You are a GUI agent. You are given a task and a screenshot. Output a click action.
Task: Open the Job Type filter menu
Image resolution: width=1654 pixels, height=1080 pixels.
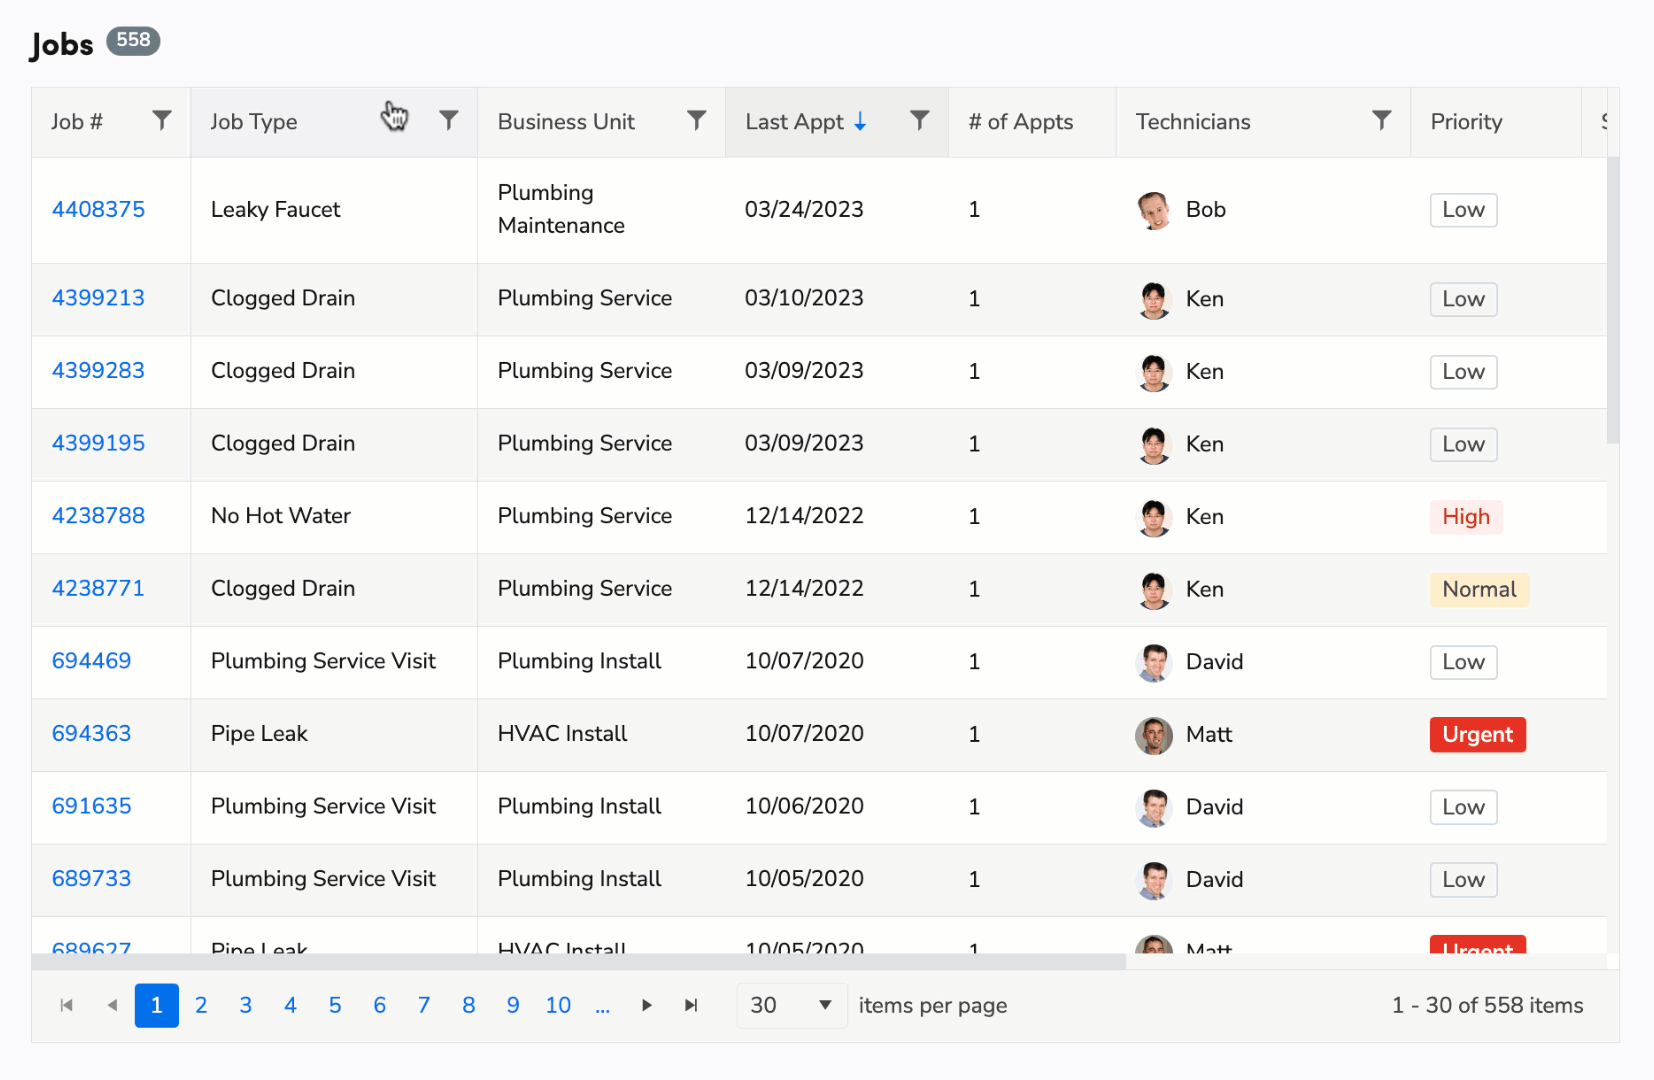(x=449, y=121)
